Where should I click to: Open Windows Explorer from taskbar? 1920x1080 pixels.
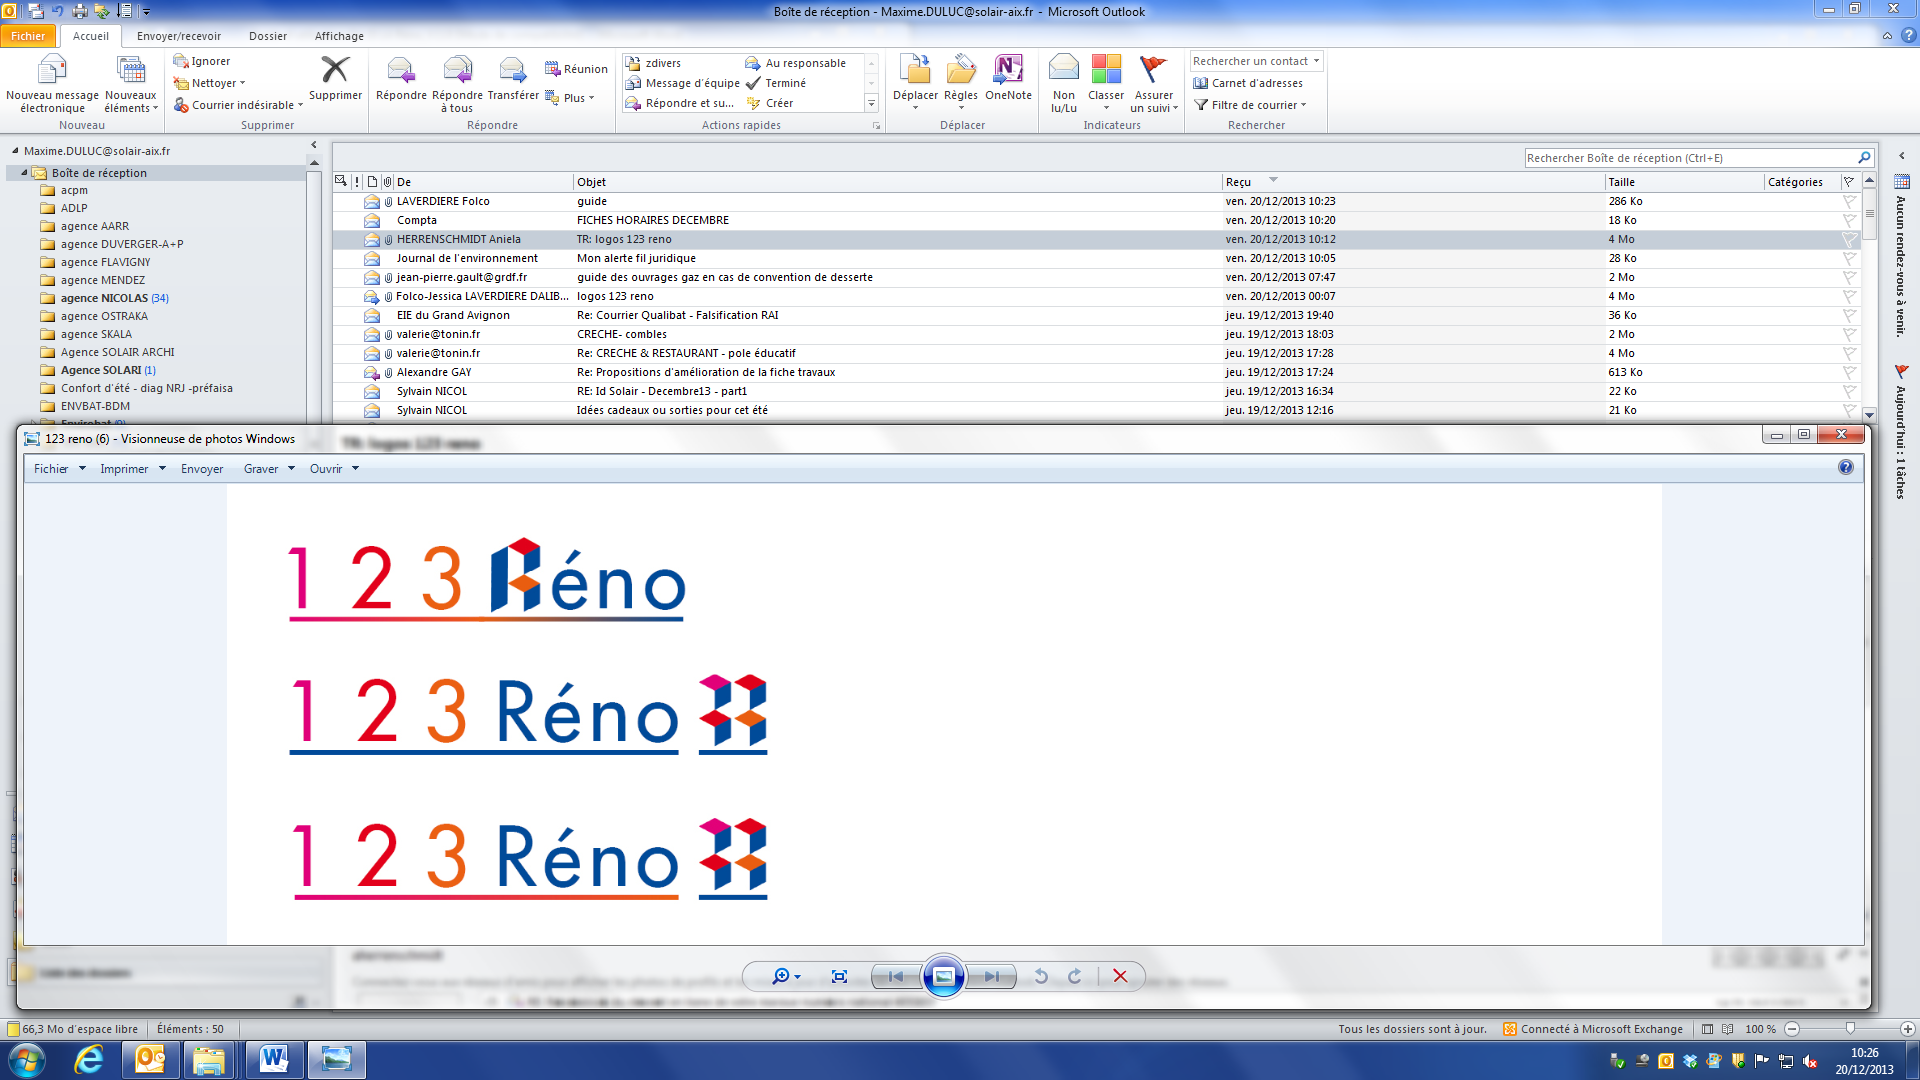point(209,1060)
